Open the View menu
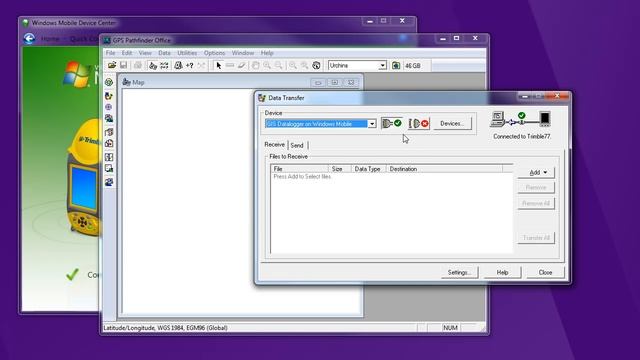Image resolution: width=640 pixels, height=360 pixels. click(x=145, y=53)
